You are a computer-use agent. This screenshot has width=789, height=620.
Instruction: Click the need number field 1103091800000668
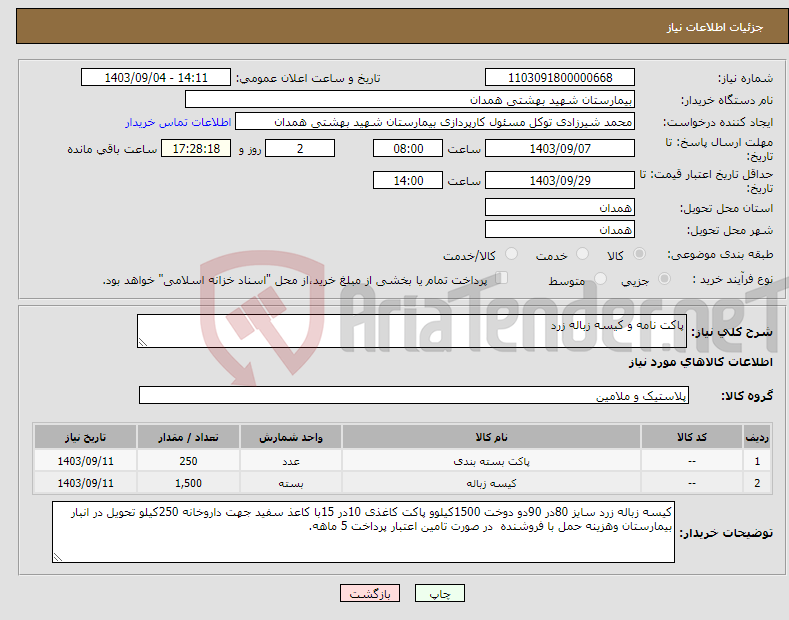pos(560,78)
